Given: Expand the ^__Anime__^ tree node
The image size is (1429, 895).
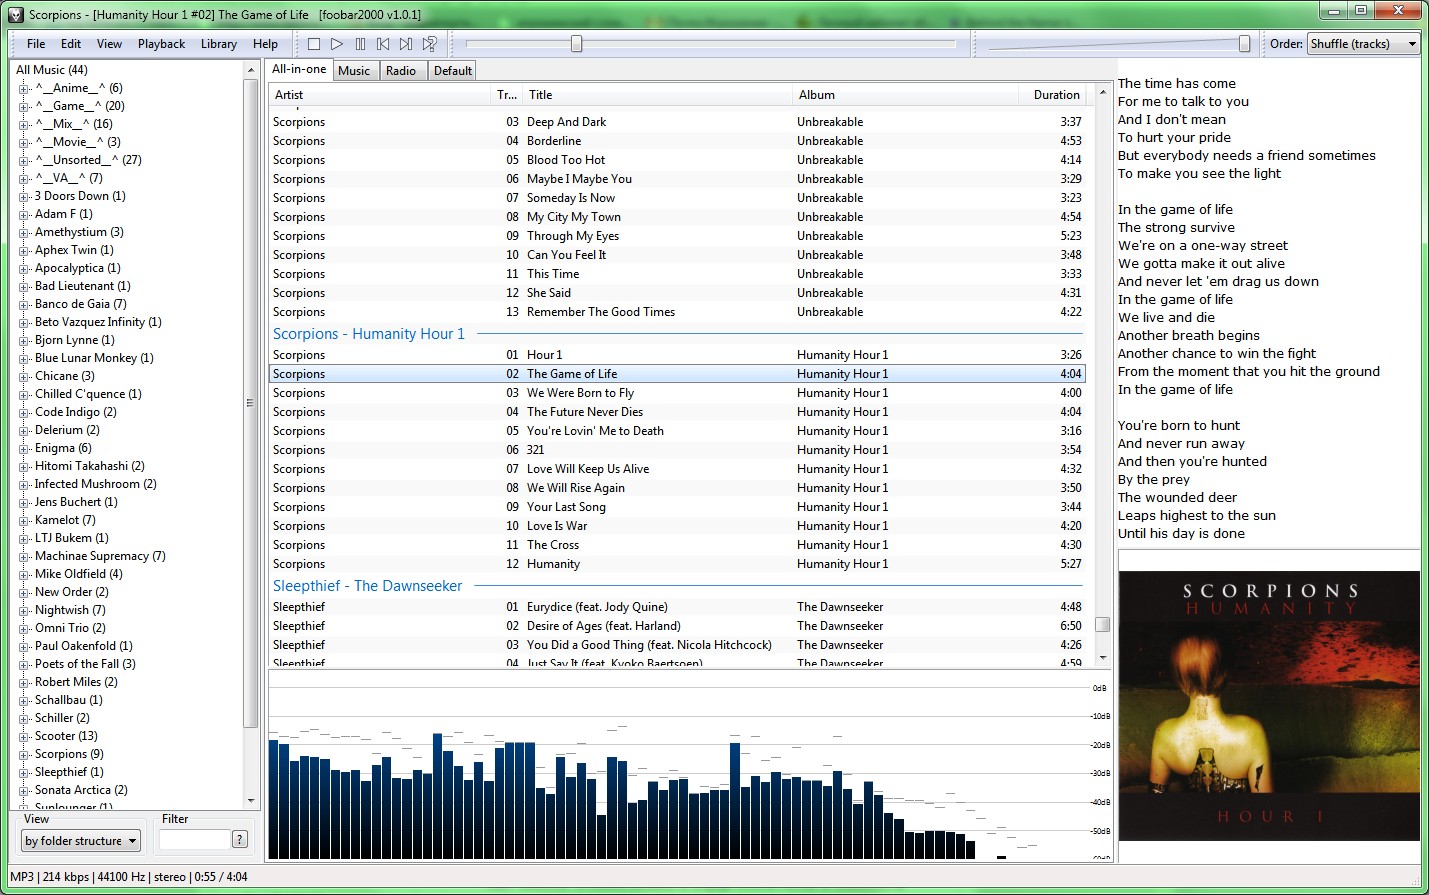Looking at the screenshot, I should pos(24,88).
